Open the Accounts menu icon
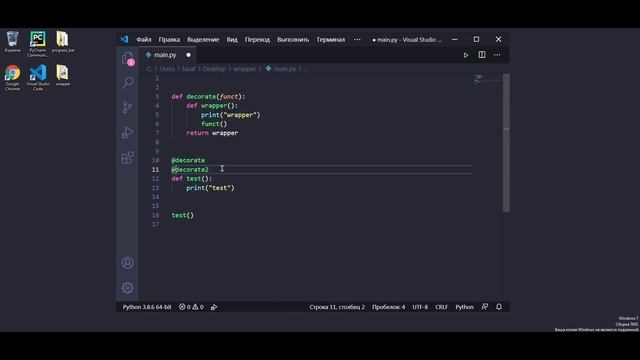The height and width of the screenshot is (360, 640). [x=128, y=263]
